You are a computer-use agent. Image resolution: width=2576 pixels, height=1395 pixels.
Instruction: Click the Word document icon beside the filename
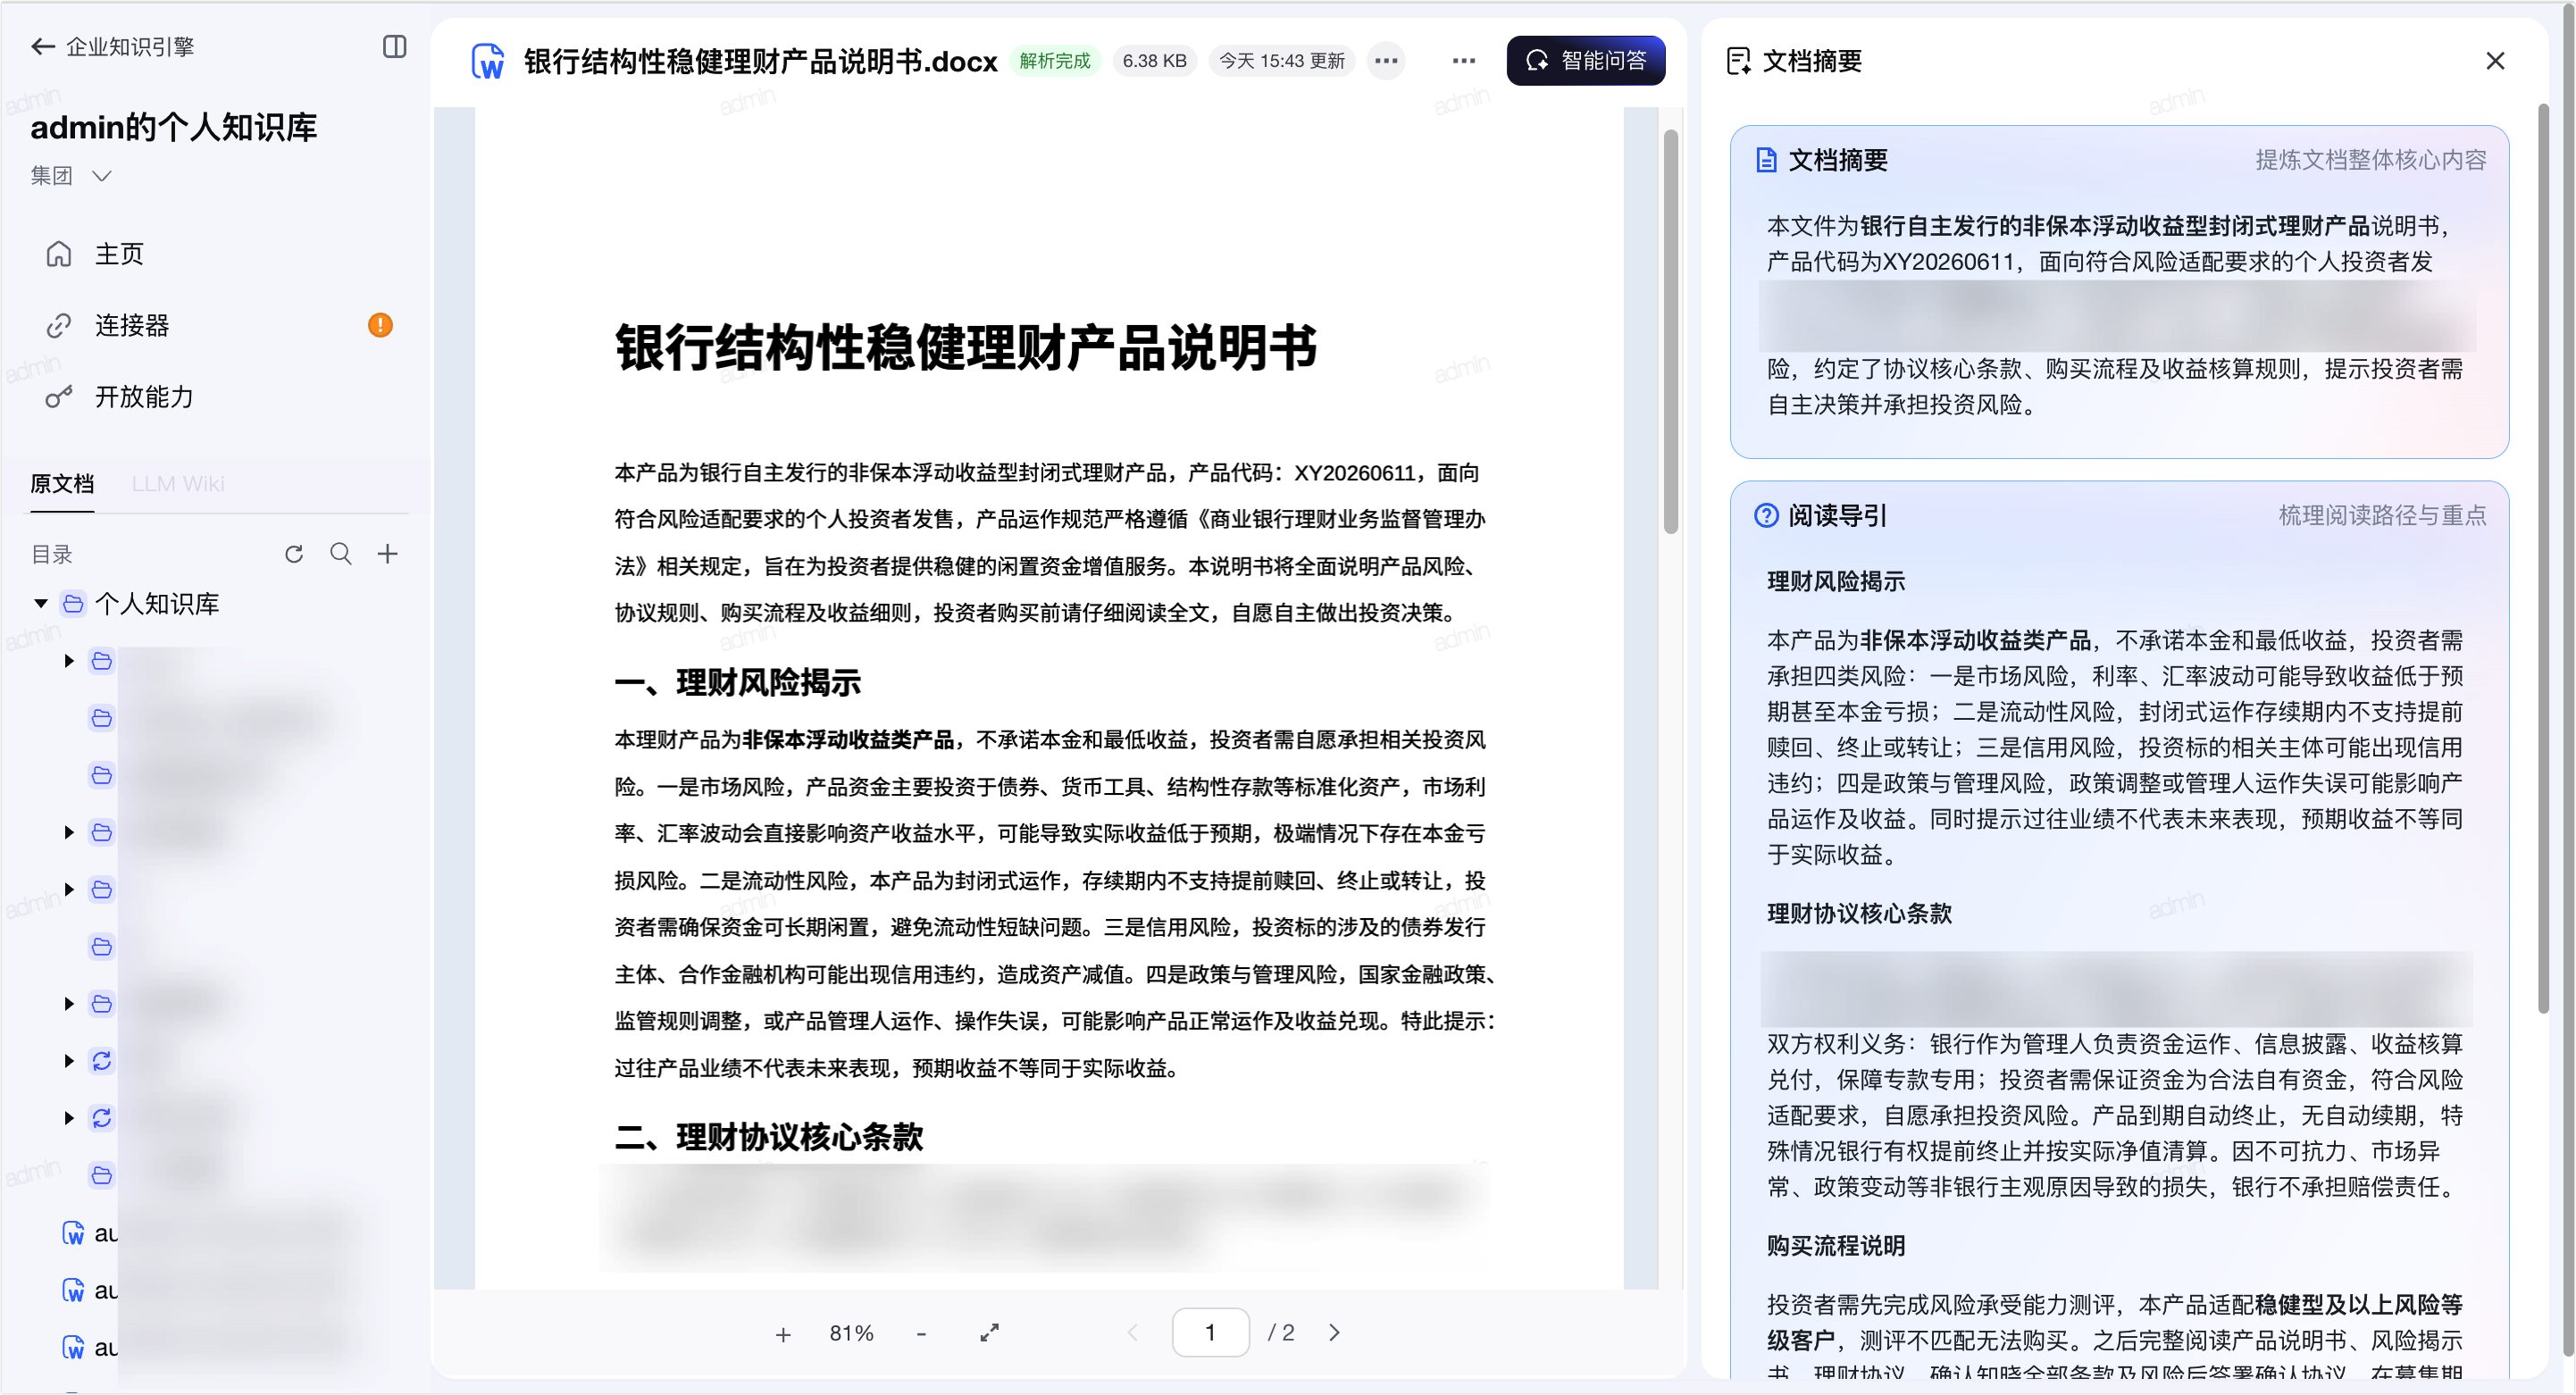[487, 61]
